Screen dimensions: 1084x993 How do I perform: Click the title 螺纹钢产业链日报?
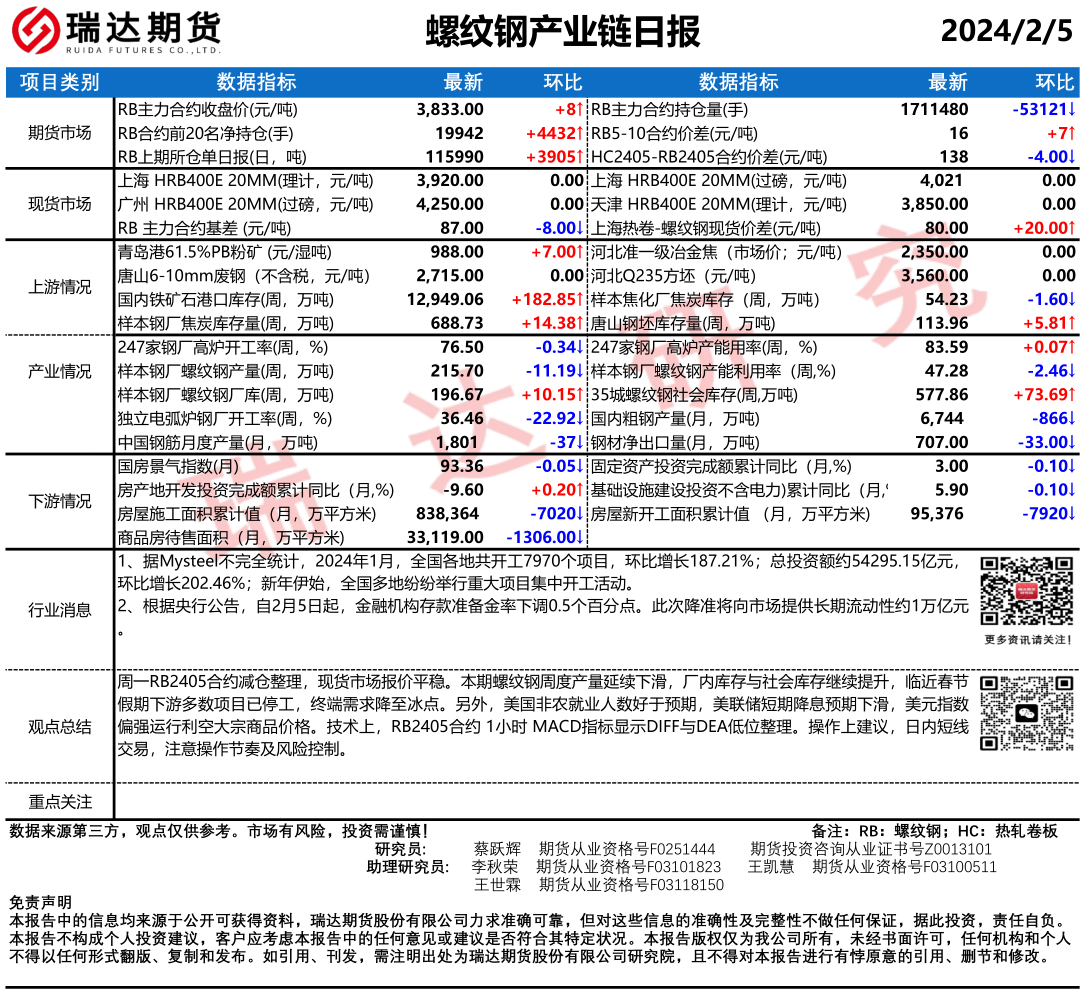[x=563, y=32]
